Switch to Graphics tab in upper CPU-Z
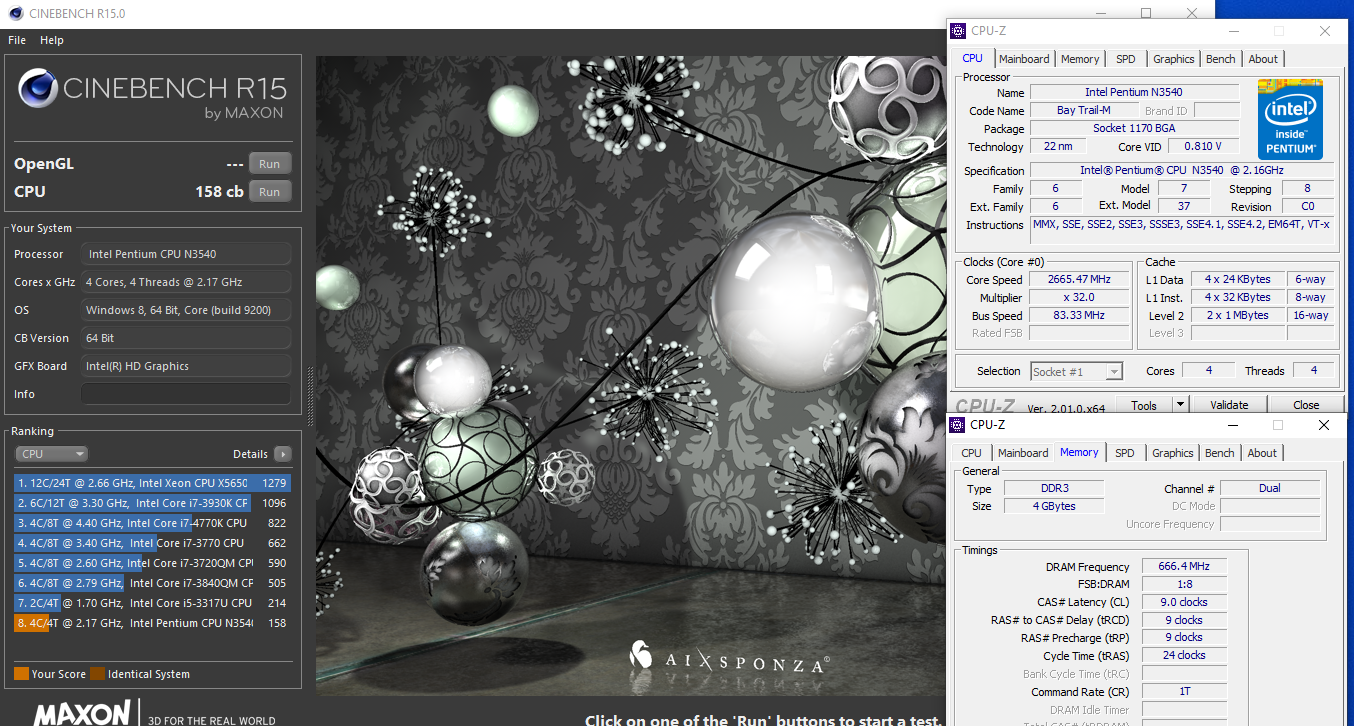This screenshot has width=1354, height=726. pyautogui.click(x=1173, y=59)
